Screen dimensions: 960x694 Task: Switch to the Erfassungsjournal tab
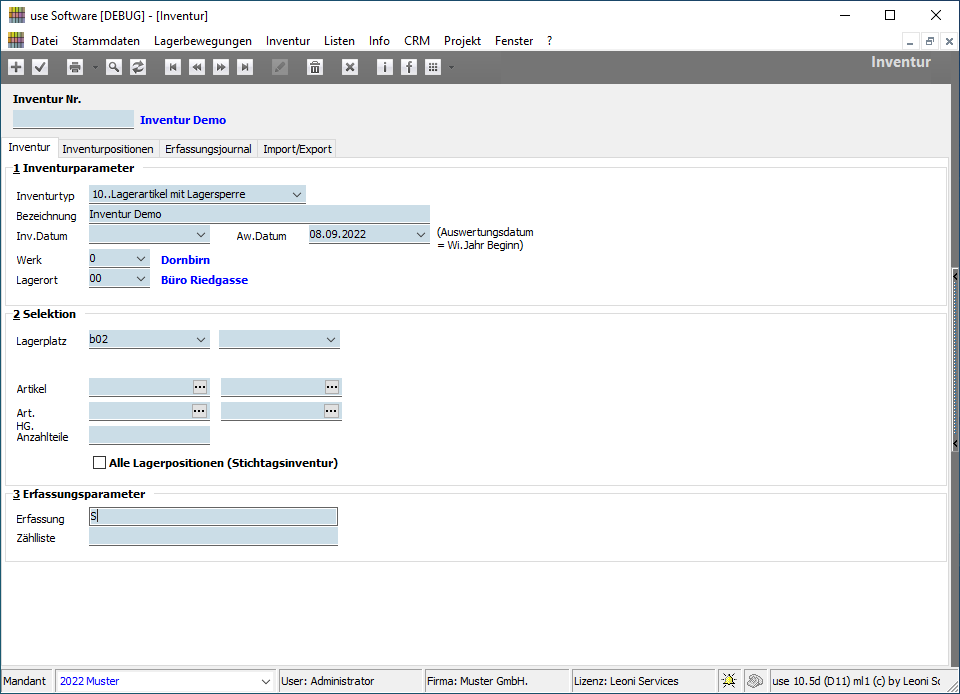[x=208, y=149]
